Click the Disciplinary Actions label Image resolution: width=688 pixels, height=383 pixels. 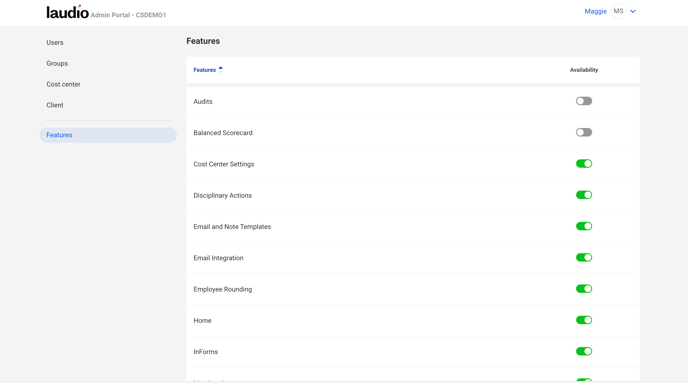pyautogui.click(x=222, y=195)
